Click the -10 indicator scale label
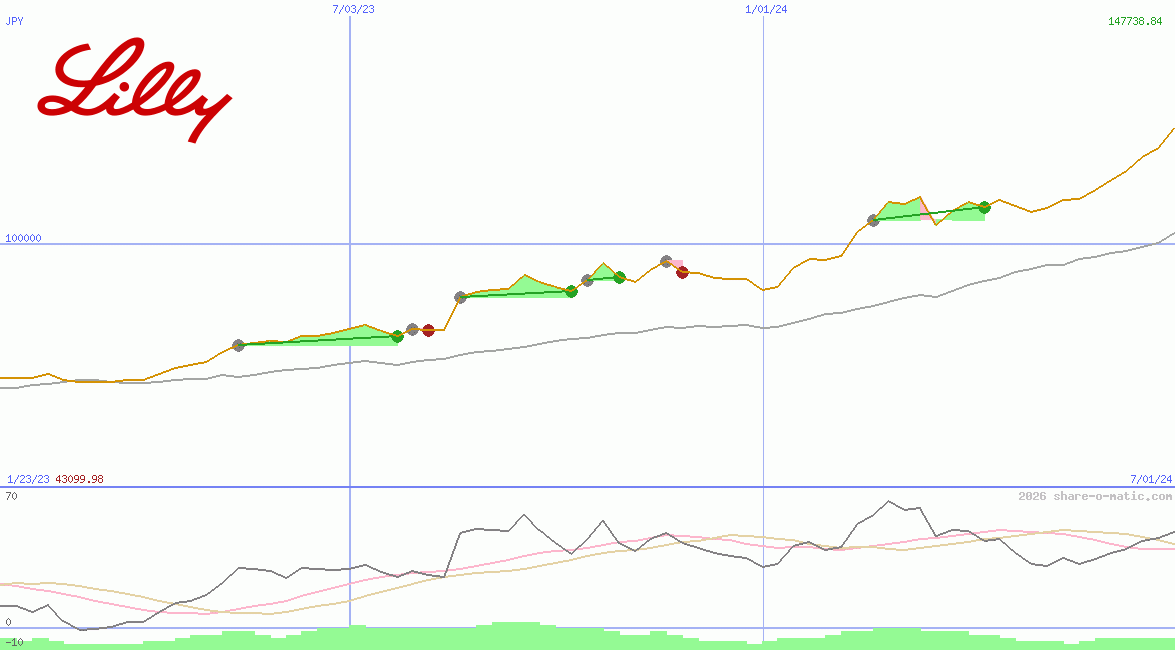The image size is (1175, 650). pos(14,641)
